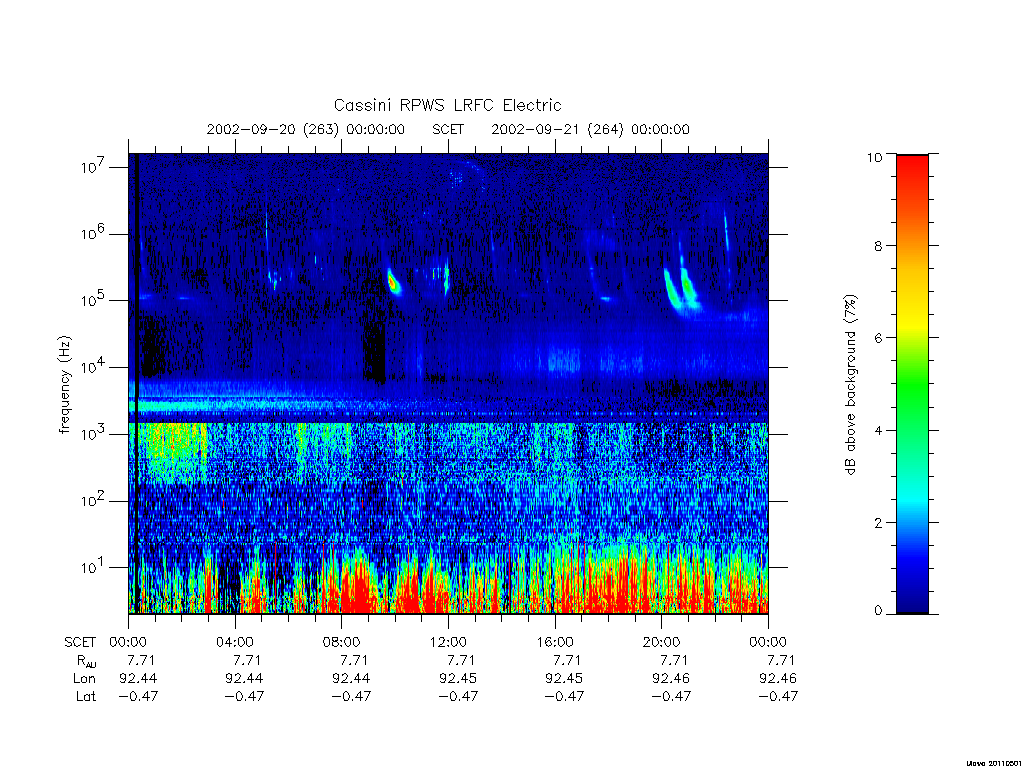Click the 'frequency (Hz)' axis label
The width and height of the screenshot is (1024, 768).
(64, 384)
